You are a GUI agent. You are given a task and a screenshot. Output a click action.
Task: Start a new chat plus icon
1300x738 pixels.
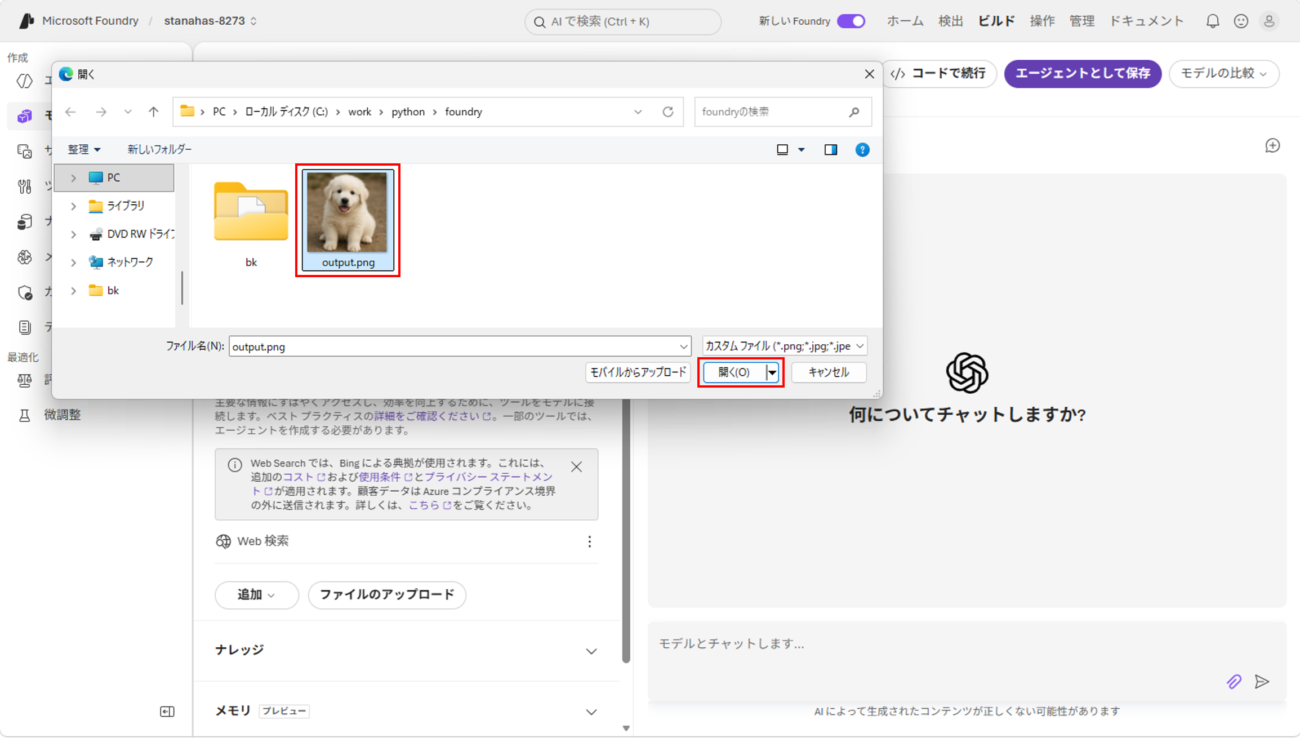(x=1272, y=146)
